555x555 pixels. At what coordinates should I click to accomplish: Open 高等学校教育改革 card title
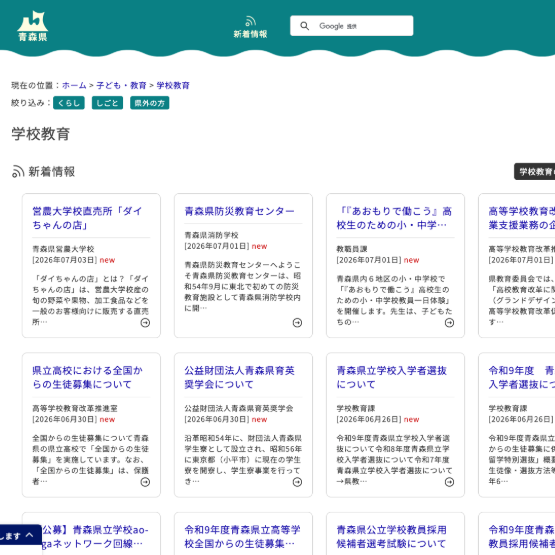click(522, 218)
